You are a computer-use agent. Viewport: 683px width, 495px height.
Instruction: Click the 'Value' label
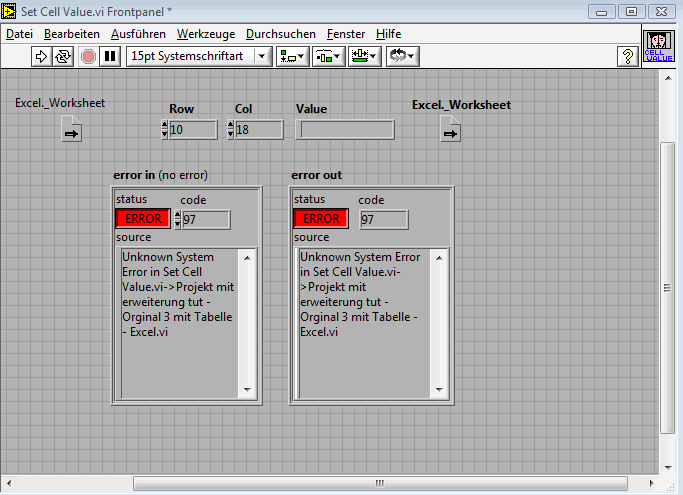(x=311, y=109)
